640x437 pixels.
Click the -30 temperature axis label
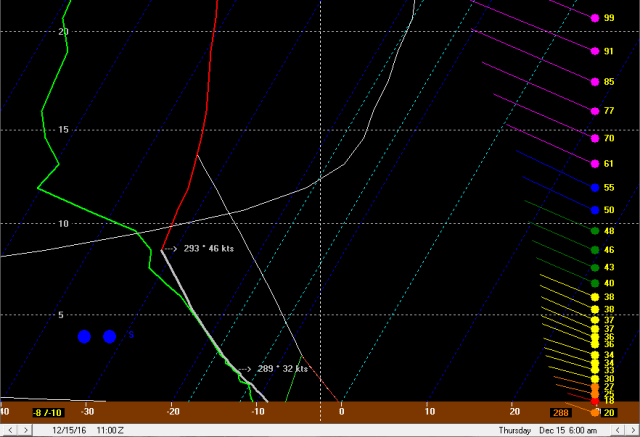(87, 411)
